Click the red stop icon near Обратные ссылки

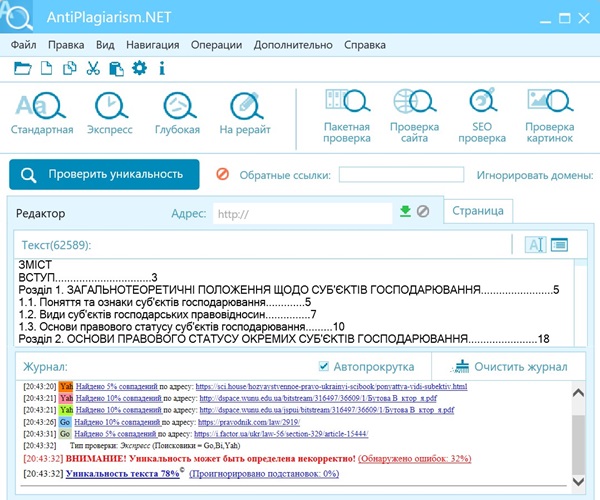coord(222,174)
